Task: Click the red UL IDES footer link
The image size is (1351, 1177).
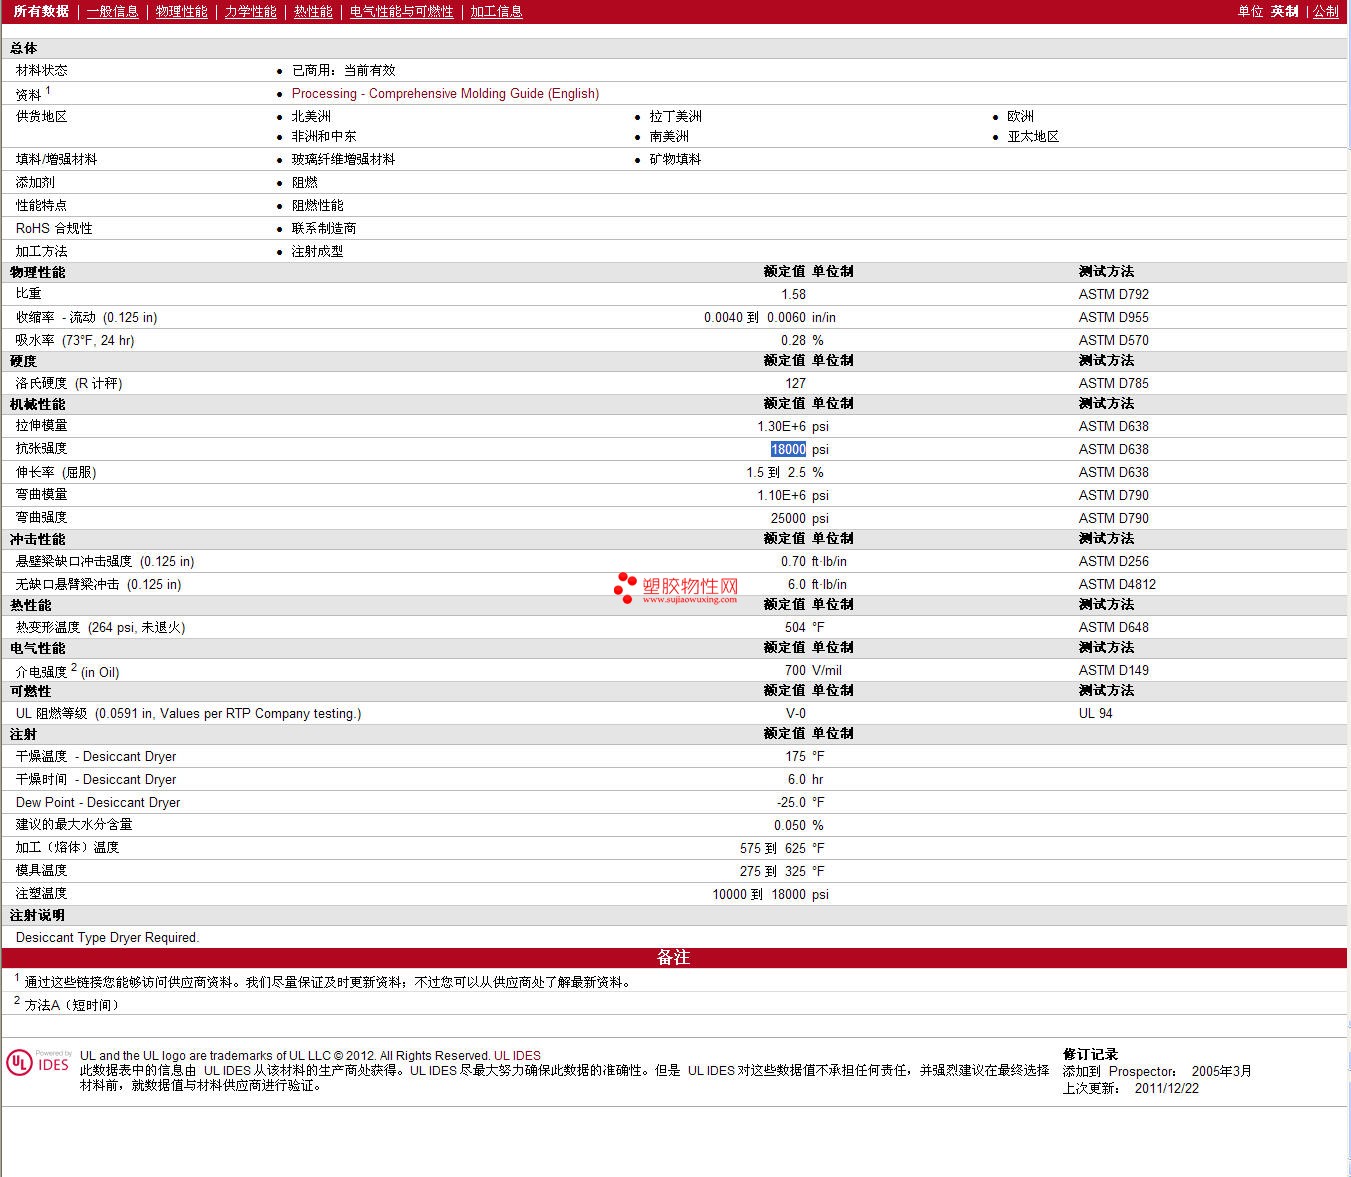Action: [x=517, y=1056]
